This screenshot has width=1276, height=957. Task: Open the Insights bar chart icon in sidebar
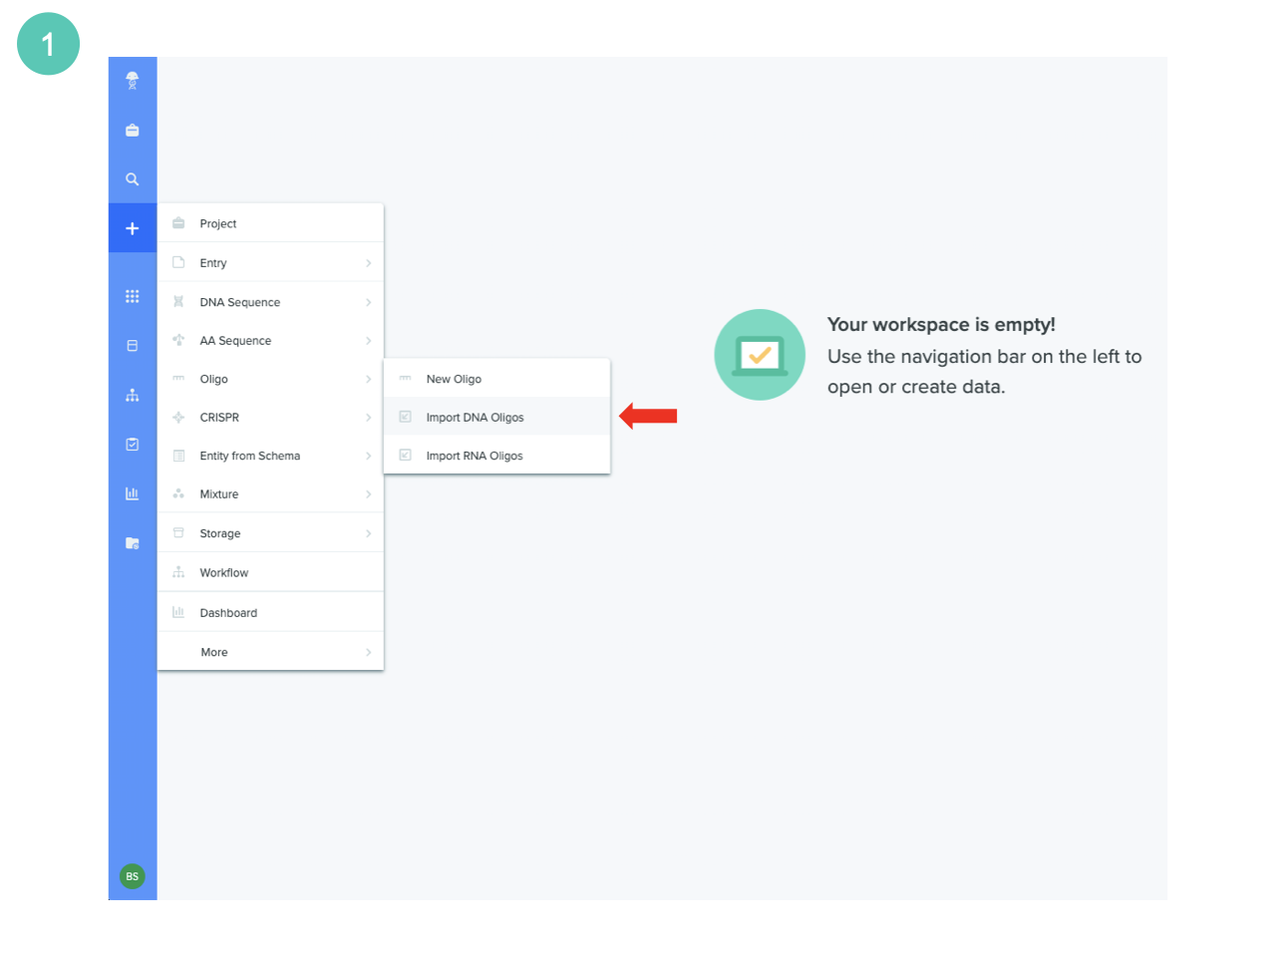coord(132,493)
